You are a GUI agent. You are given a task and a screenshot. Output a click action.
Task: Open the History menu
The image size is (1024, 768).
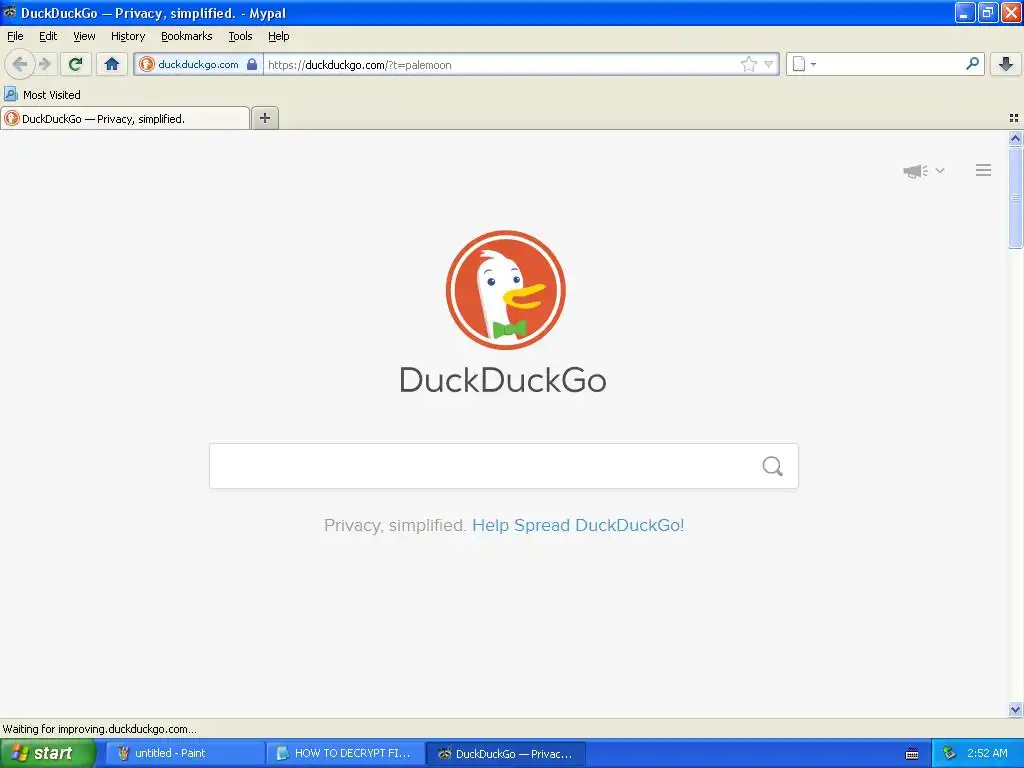[127, 36]
